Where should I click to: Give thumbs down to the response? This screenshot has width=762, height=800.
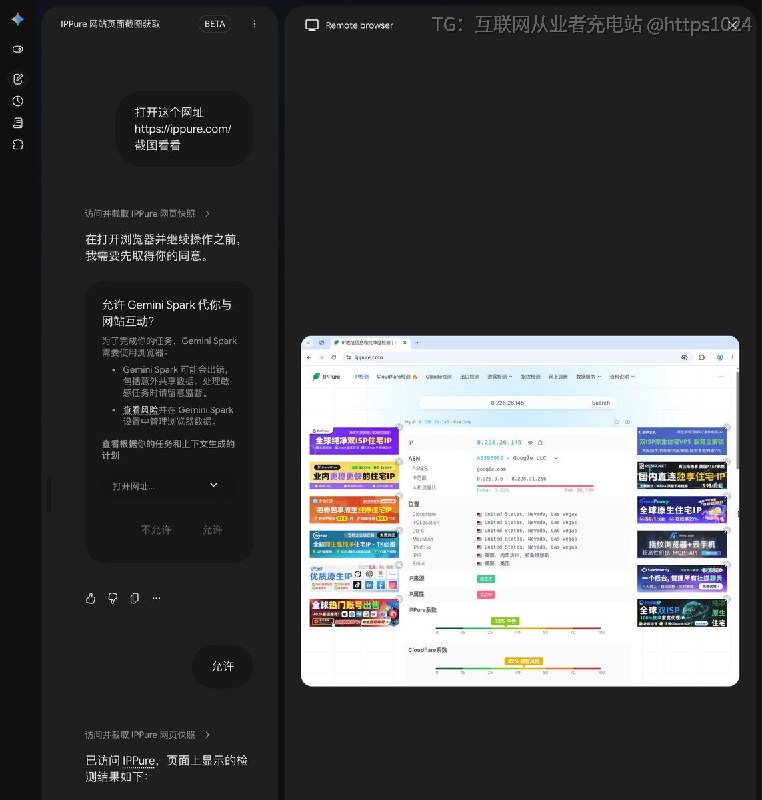(x=113, y=598)
